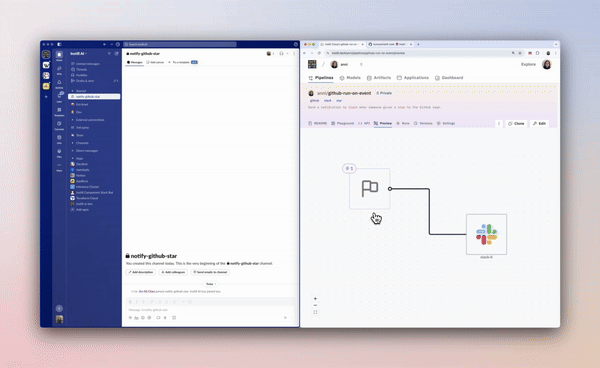Click the message input field

click(x=210, y=309)
